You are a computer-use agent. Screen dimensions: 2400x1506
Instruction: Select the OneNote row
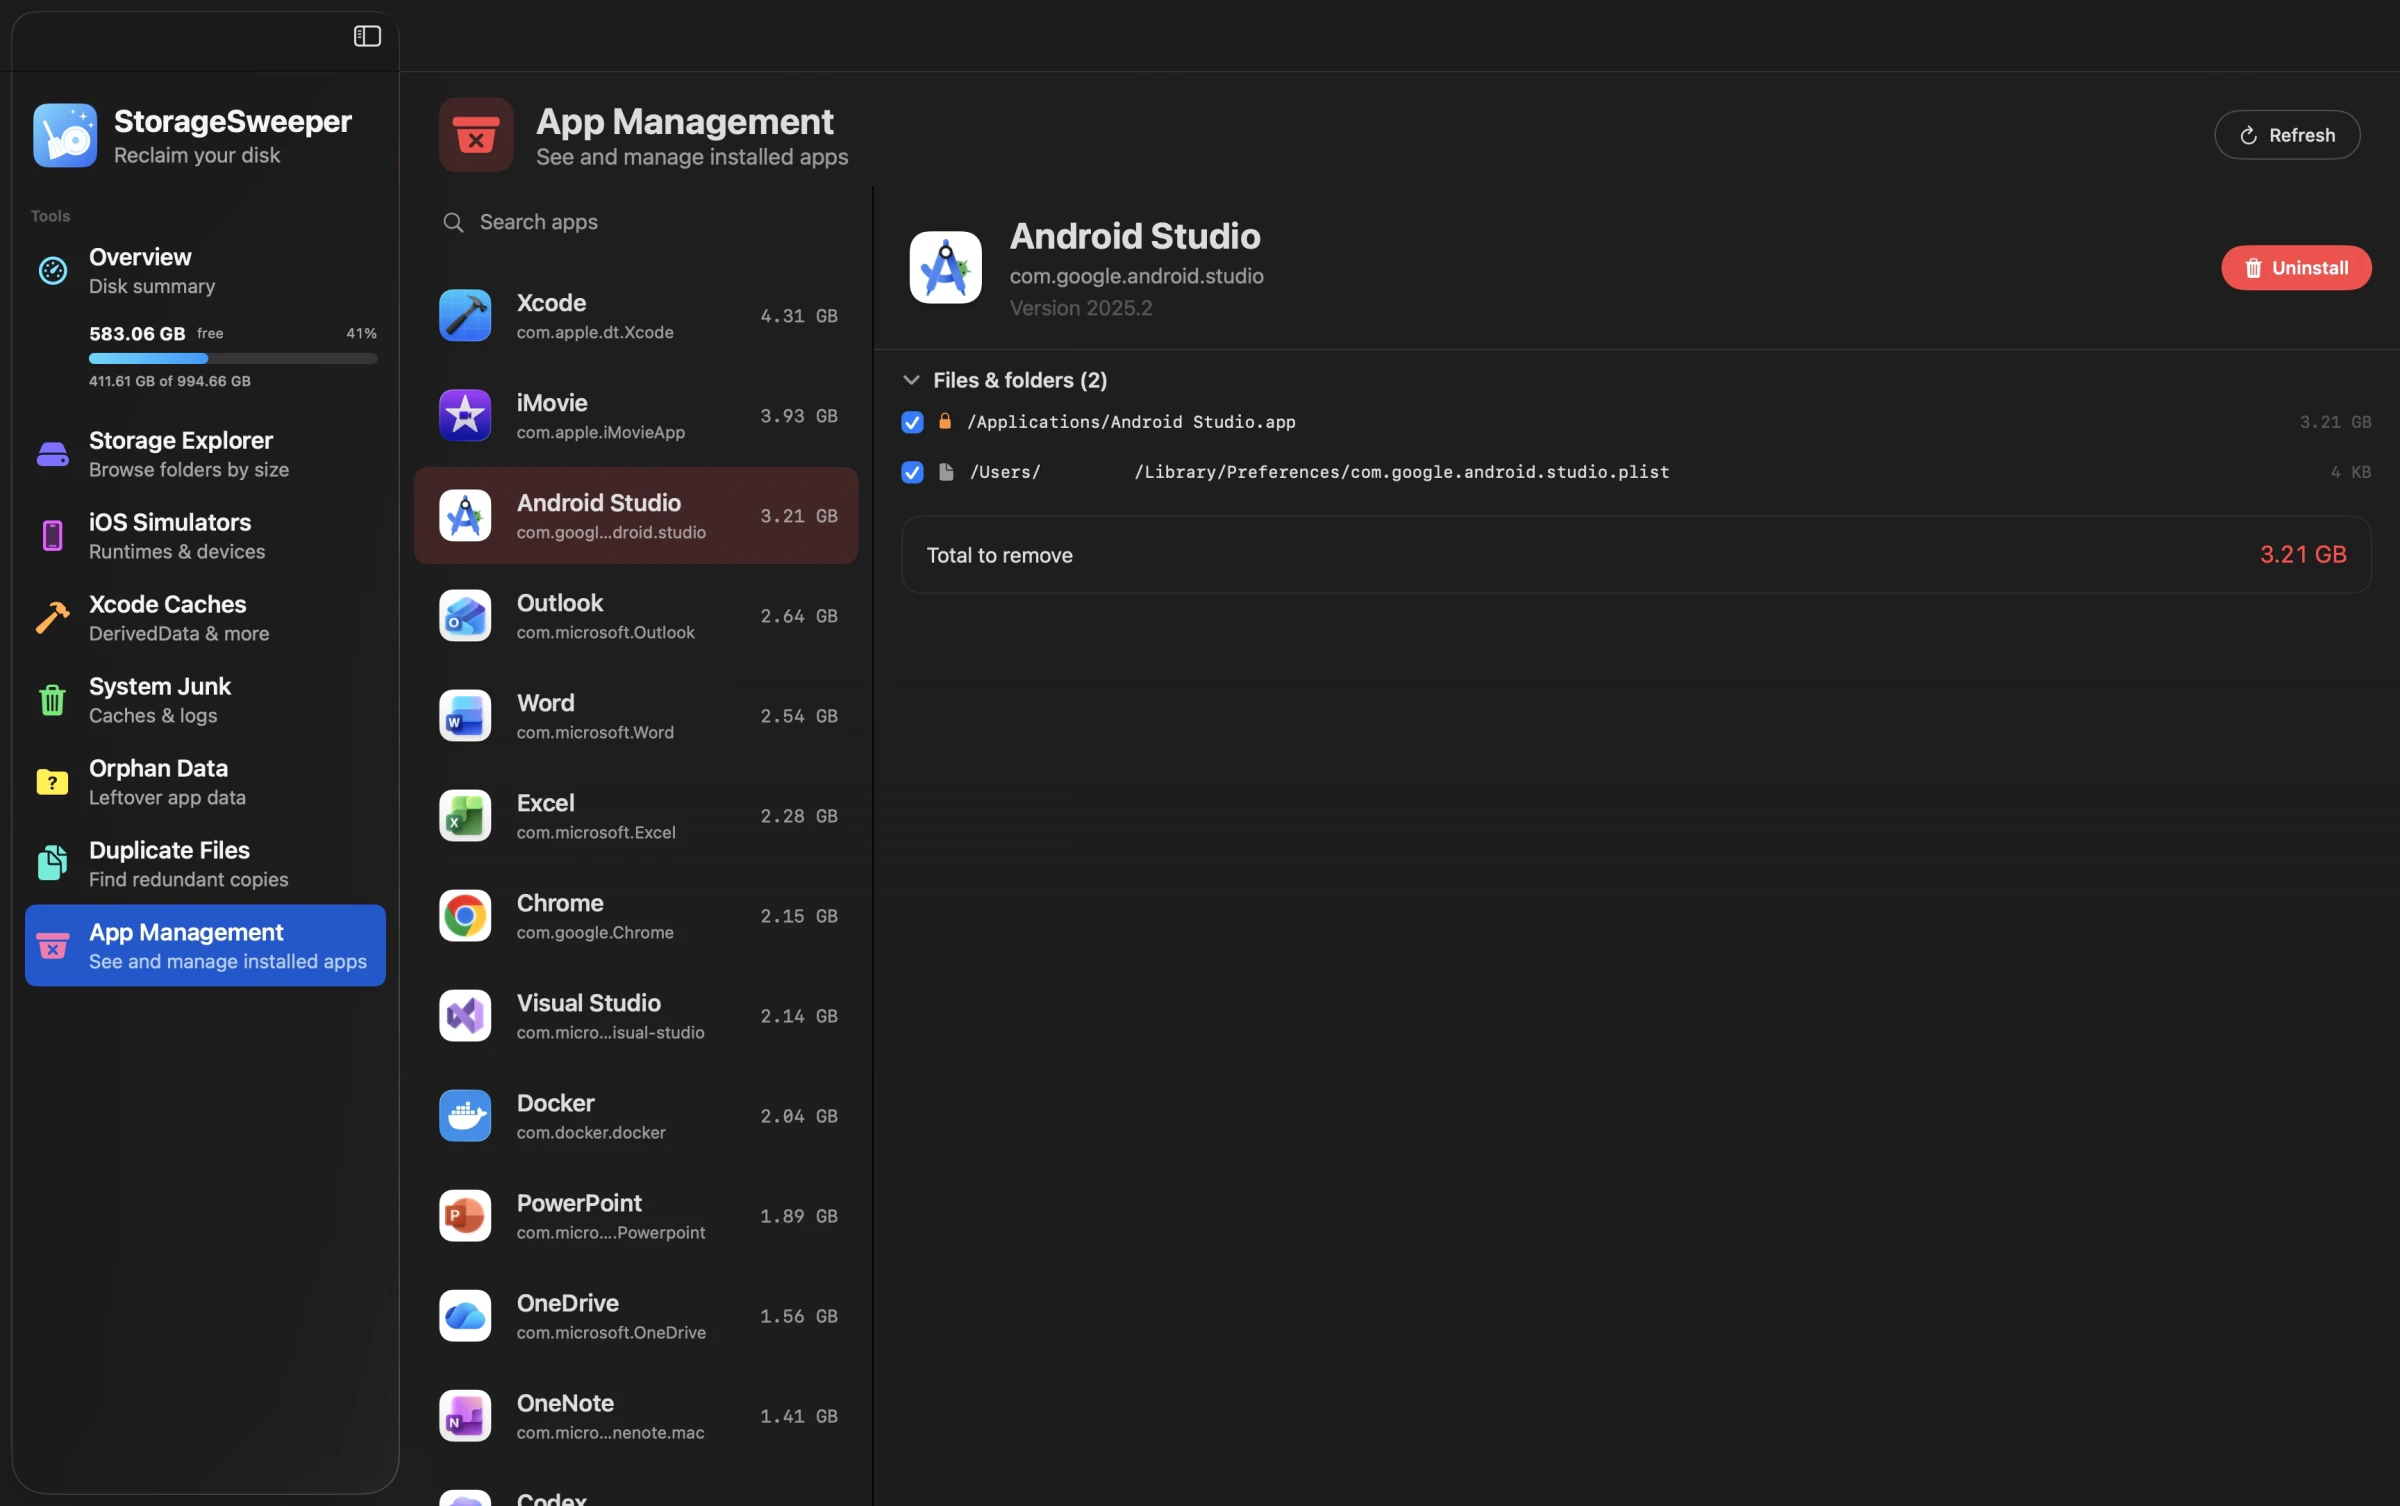(x=636, y=1416)
